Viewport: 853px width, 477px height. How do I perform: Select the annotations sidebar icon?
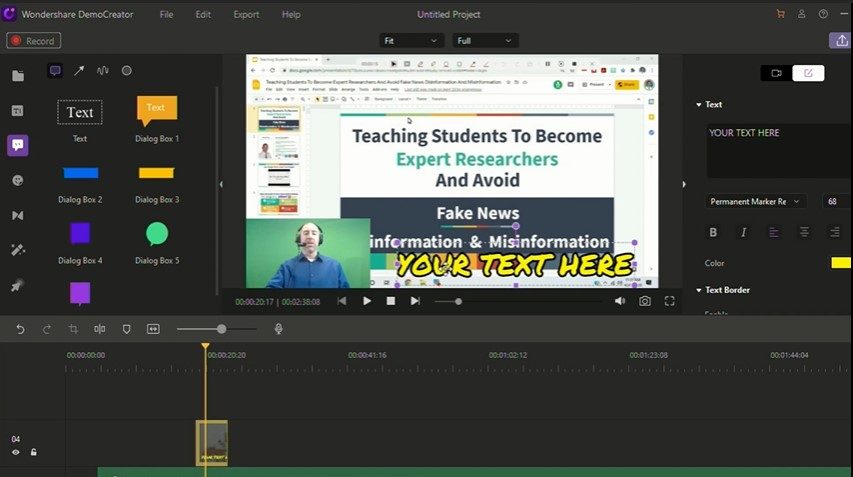coord(18,145)
